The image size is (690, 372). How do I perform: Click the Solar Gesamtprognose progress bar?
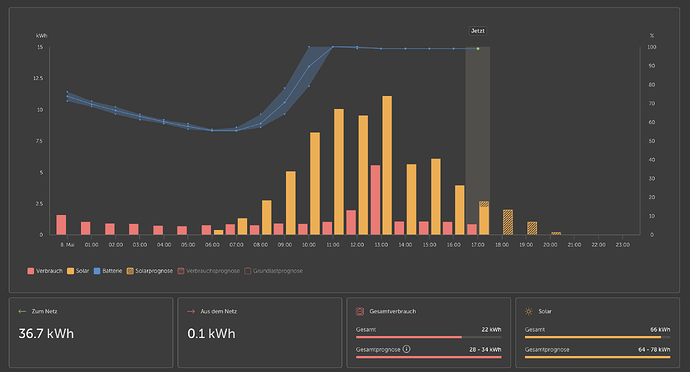pyautogui.click(x=597, y=357)
